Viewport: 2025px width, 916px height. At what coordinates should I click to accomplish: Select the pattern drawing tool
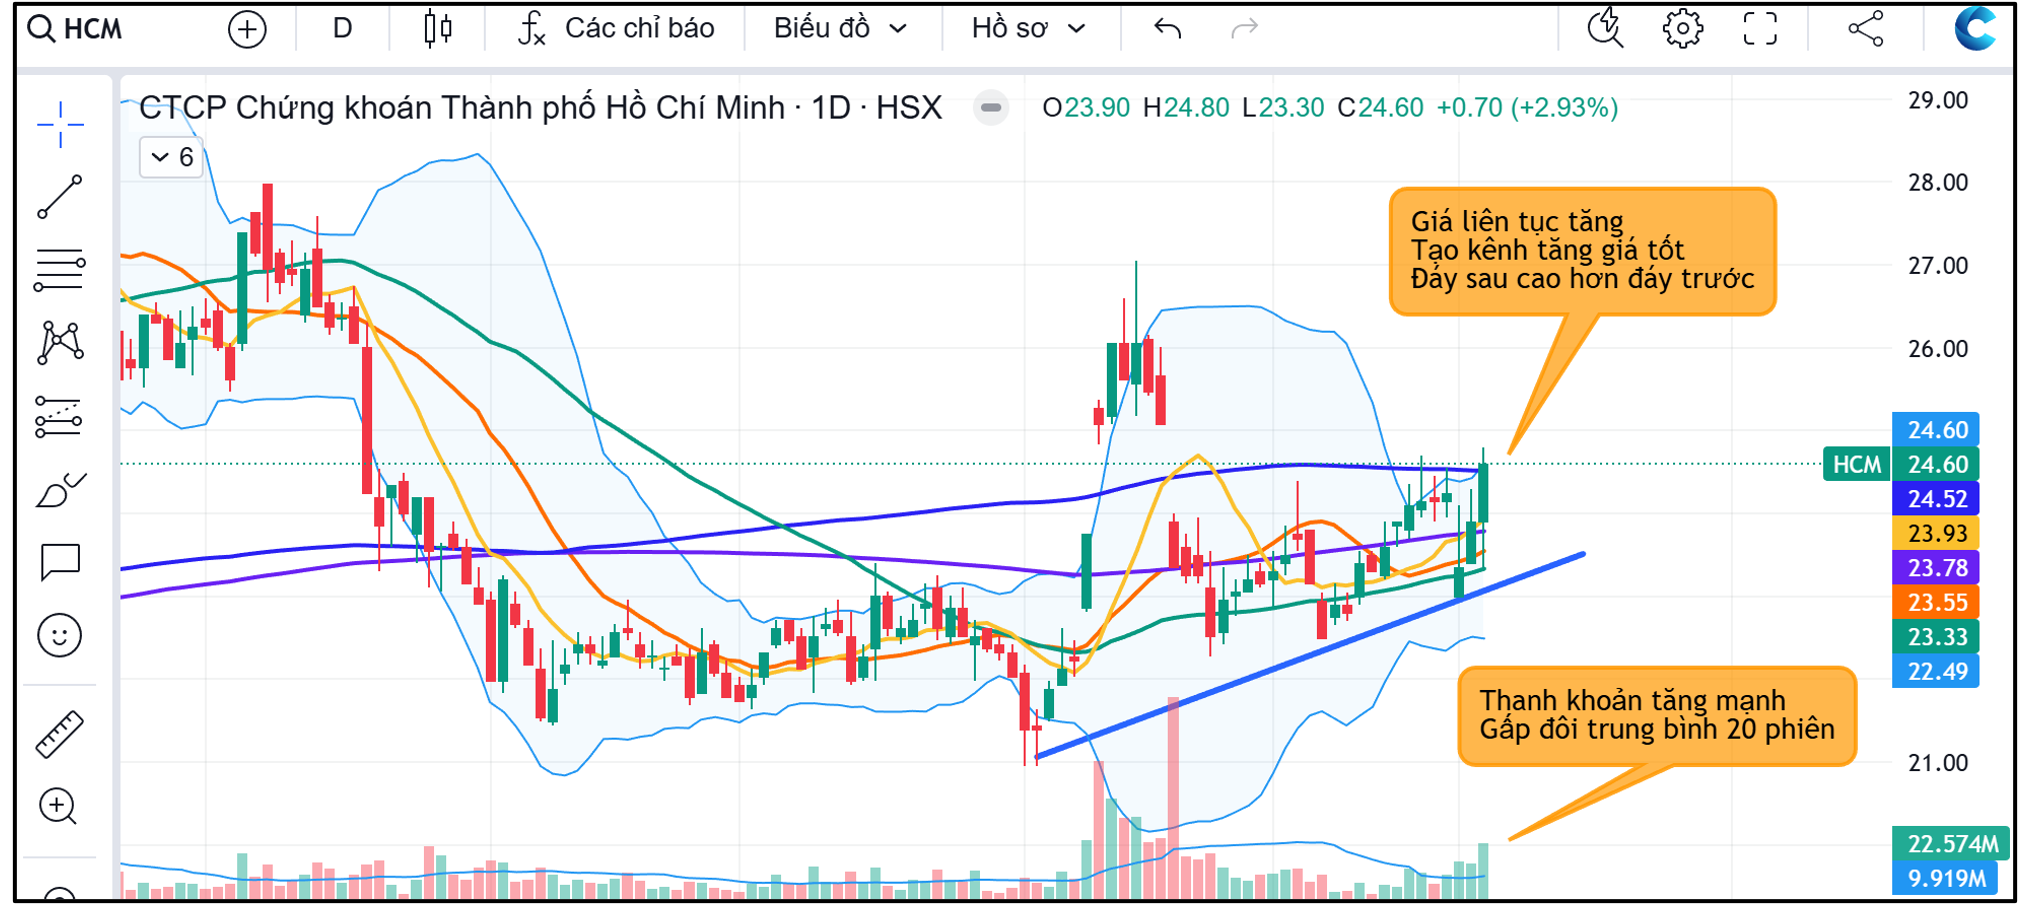coord(60,343)
